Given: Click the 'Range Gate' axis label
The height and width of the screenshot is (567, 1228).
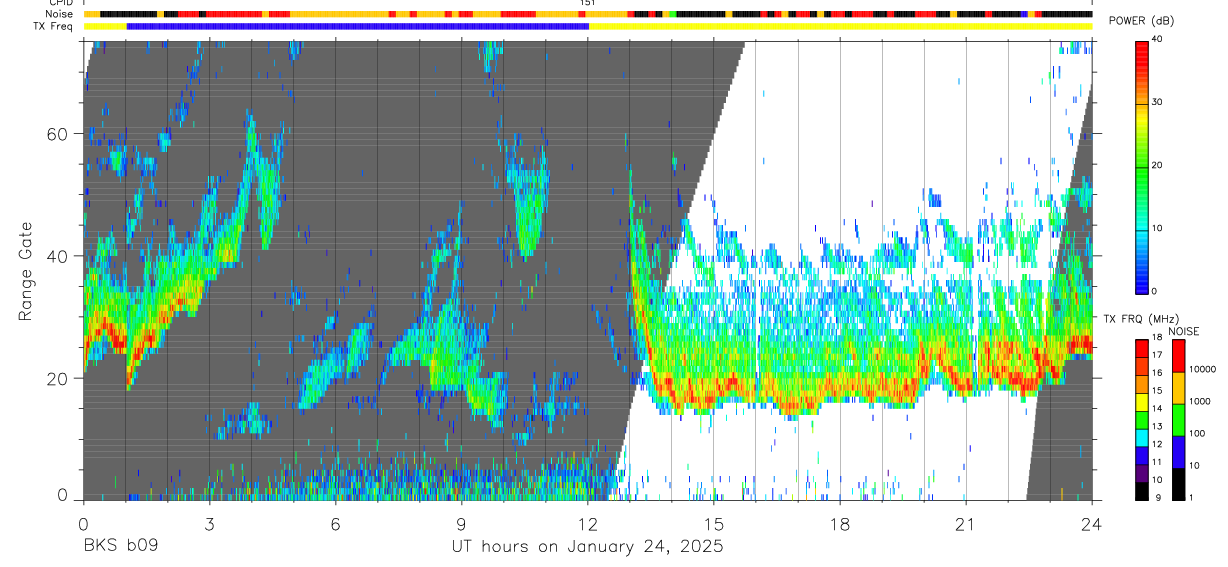Looking at the screenshot, I should (x=27, y=272).
